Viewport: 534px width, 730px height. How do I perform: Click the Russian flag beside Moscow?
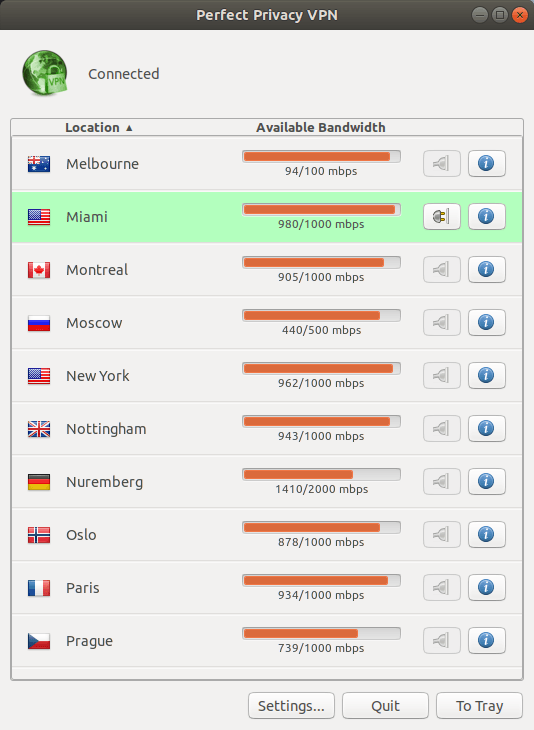click(39, 324)
